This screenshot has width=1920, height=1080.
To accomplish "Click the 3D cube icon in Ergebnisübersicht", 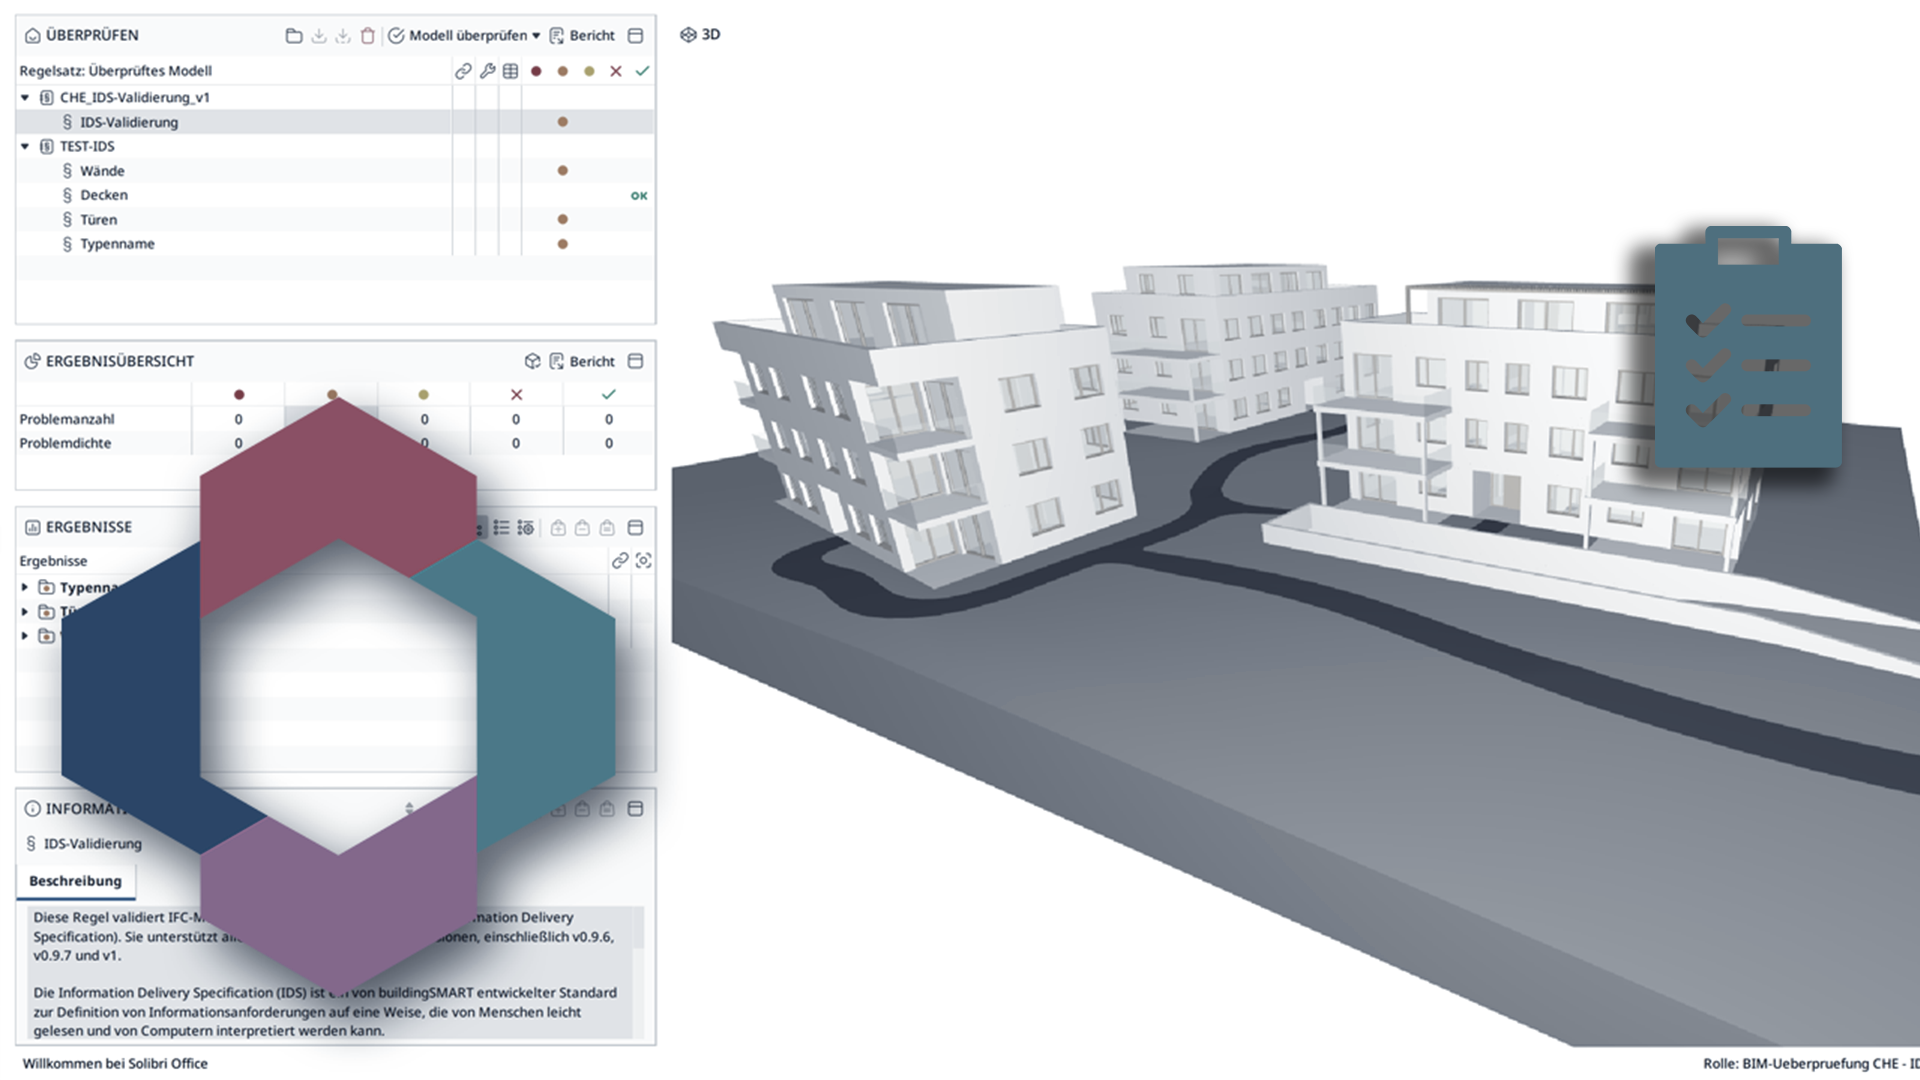I will coord(533,361).
